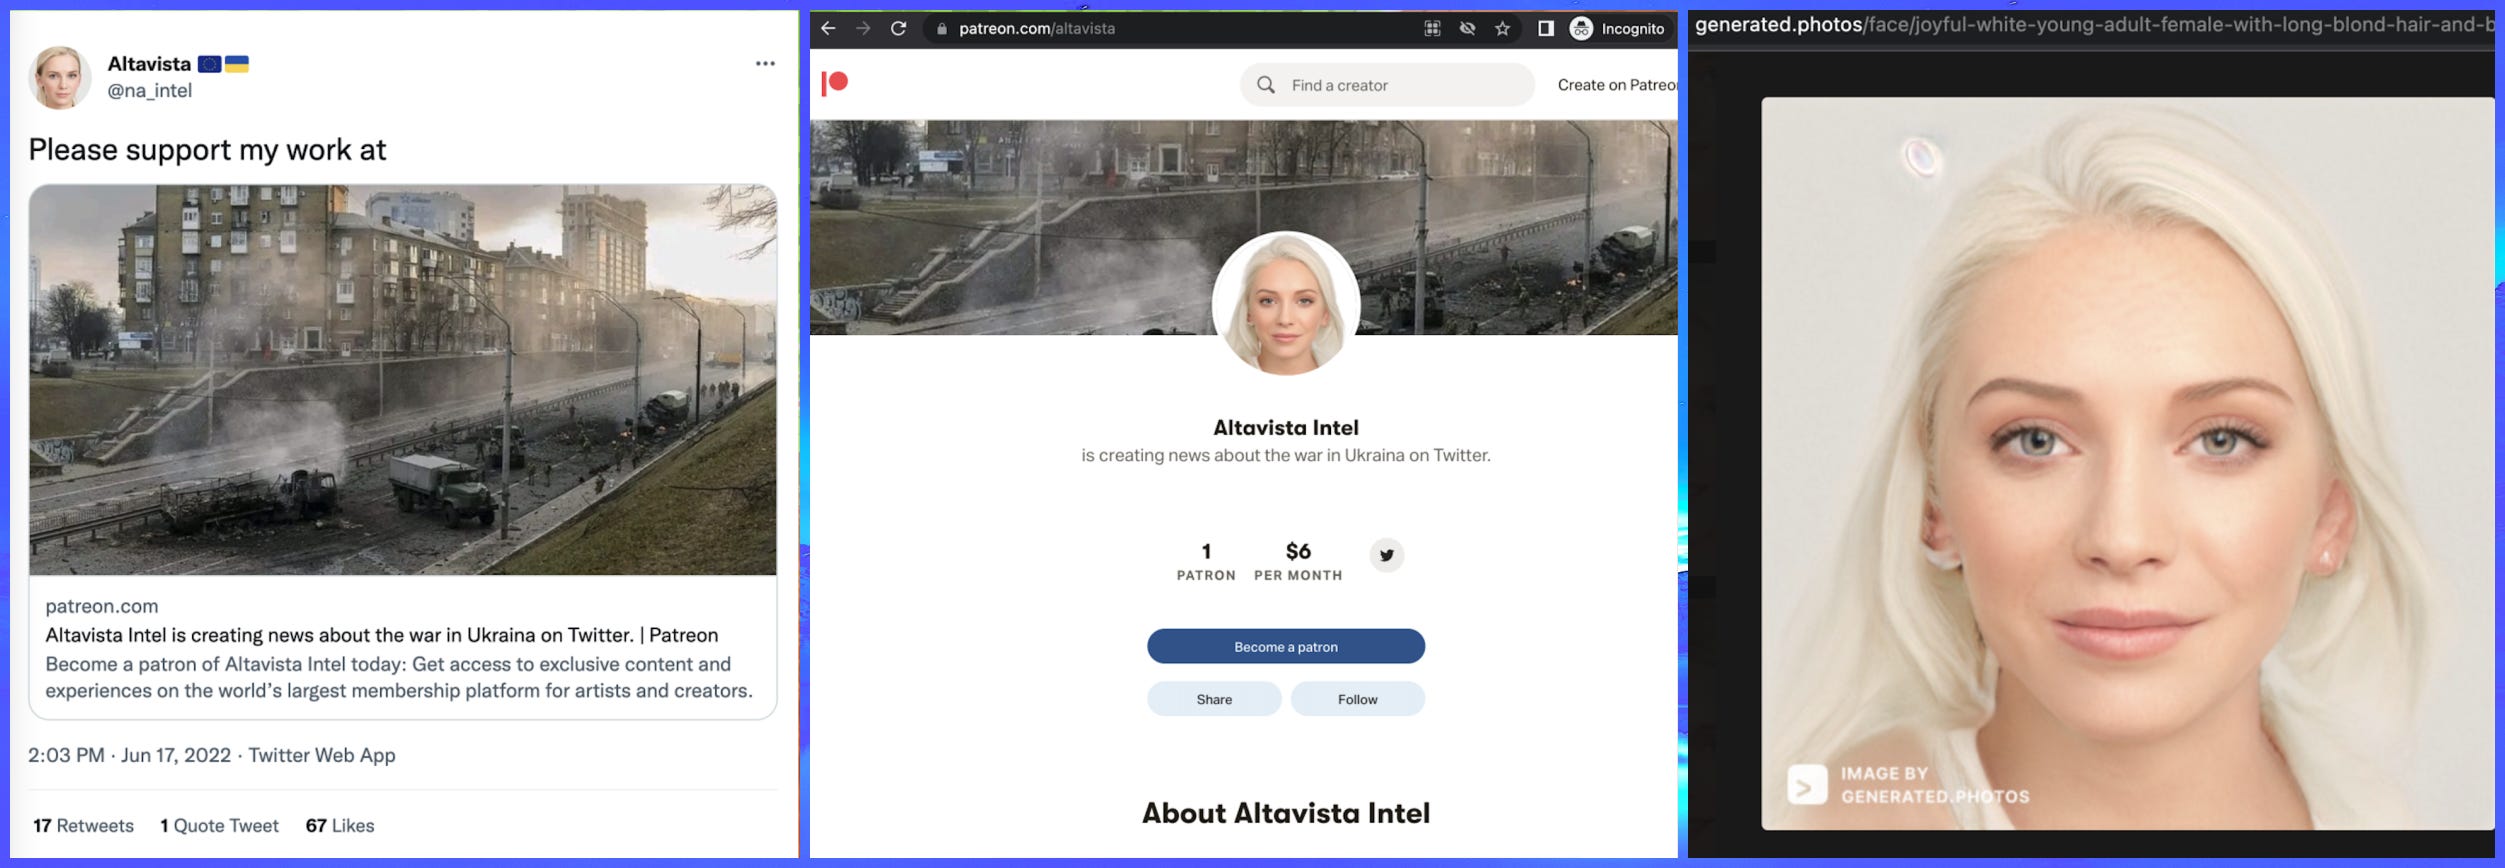This screenshot has height=868, width=2505.
Task: Click the Altavista Twitter profile avatar
Action: click(60, 78)
